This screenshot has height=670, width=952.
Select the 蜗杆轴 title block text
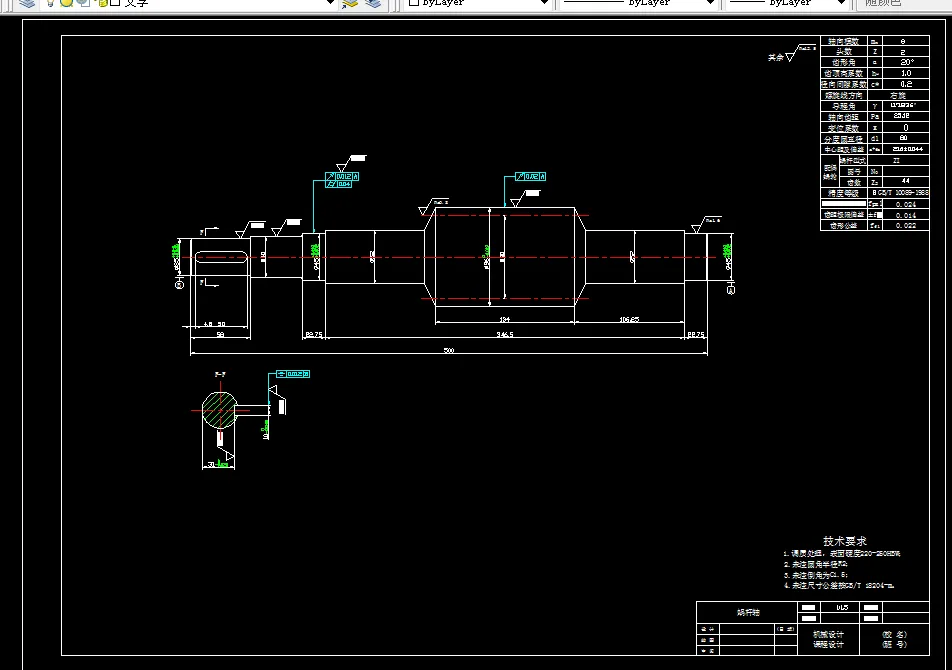[x=748, y=612]
